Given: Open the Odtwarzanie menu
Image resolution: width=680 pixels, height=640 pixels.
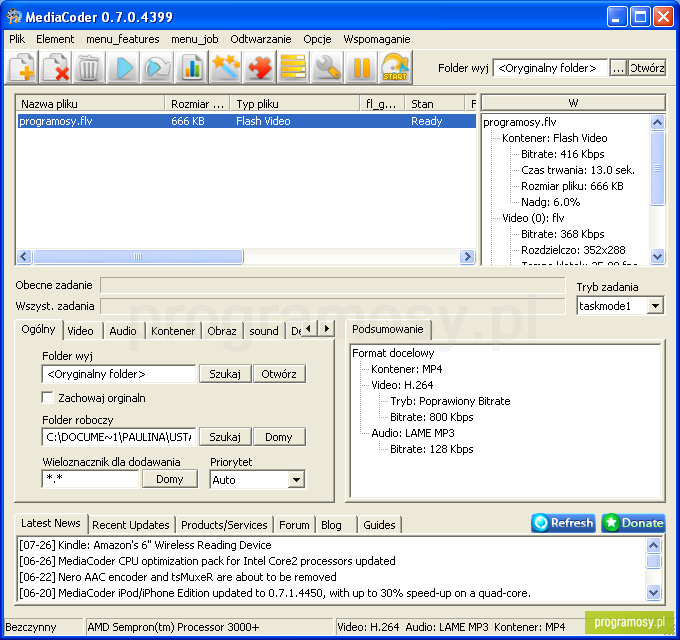Looking at the screenshot, I should [261, 39].
